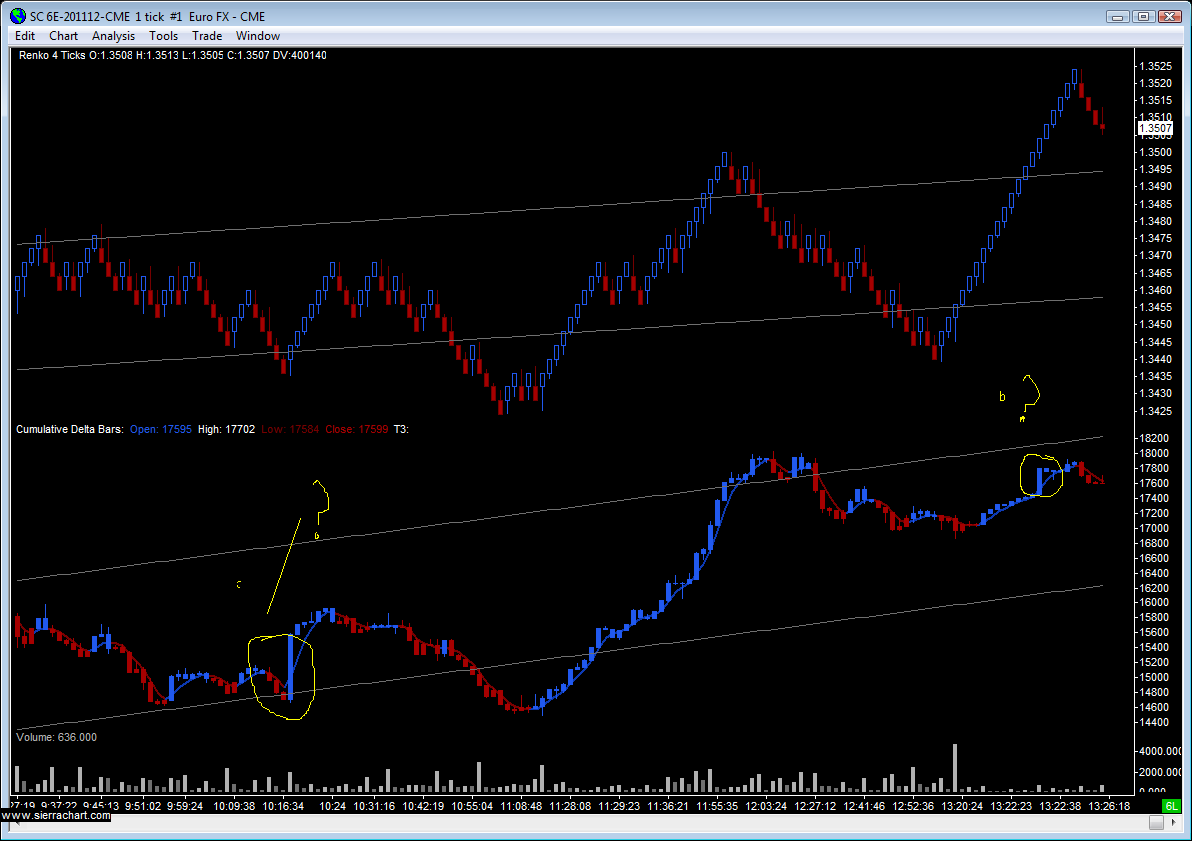
Task: Maximize the Sierra Chart window
Action: [x=1143, y=16]
